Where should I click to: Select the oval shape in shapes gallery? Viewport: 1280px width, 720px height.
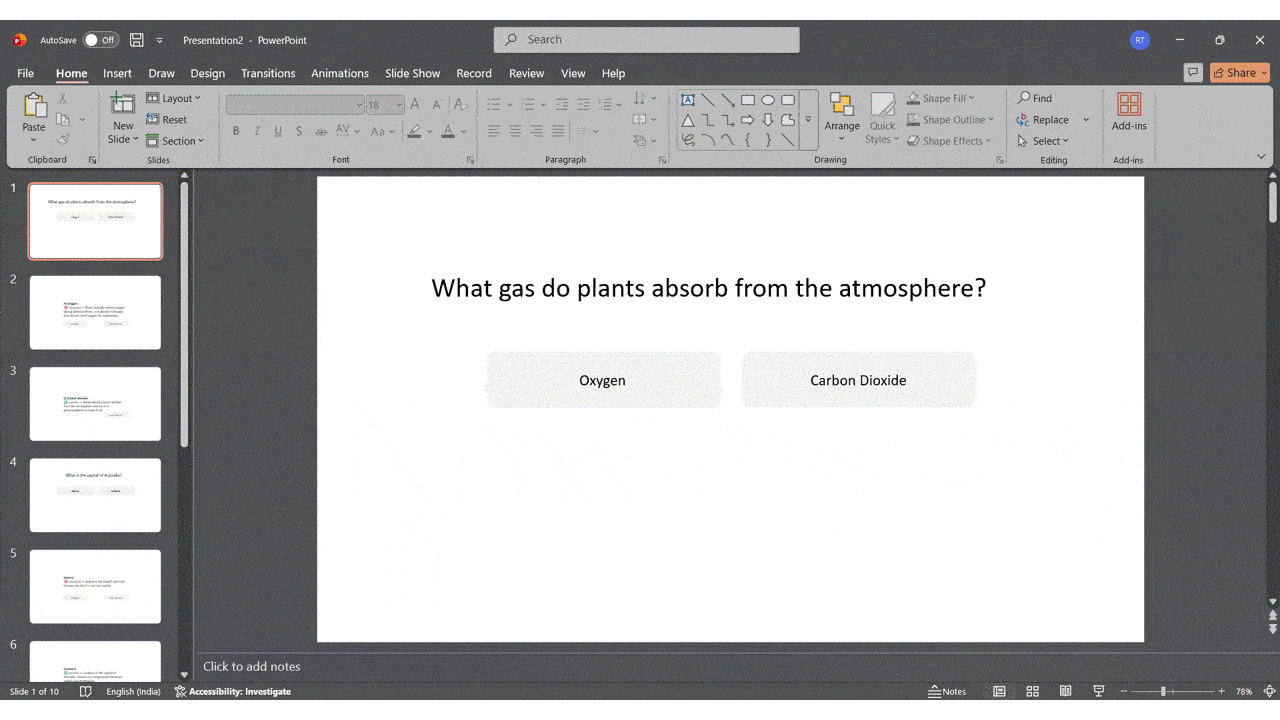pos(768,100)
